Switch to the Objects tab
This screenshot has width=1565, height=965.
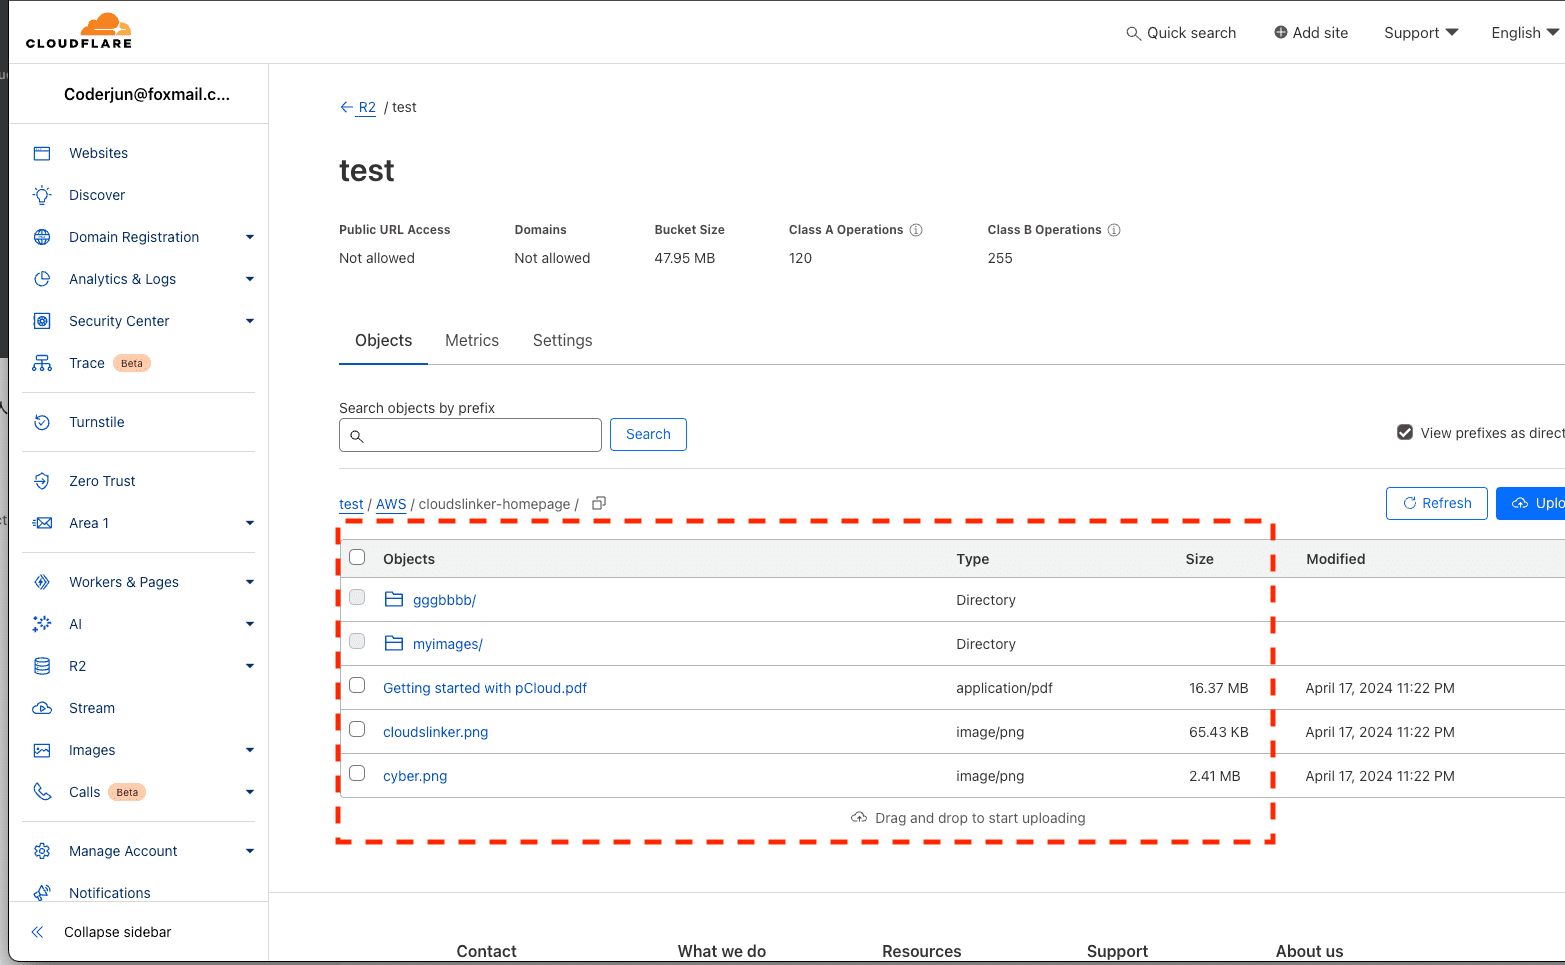383,341
